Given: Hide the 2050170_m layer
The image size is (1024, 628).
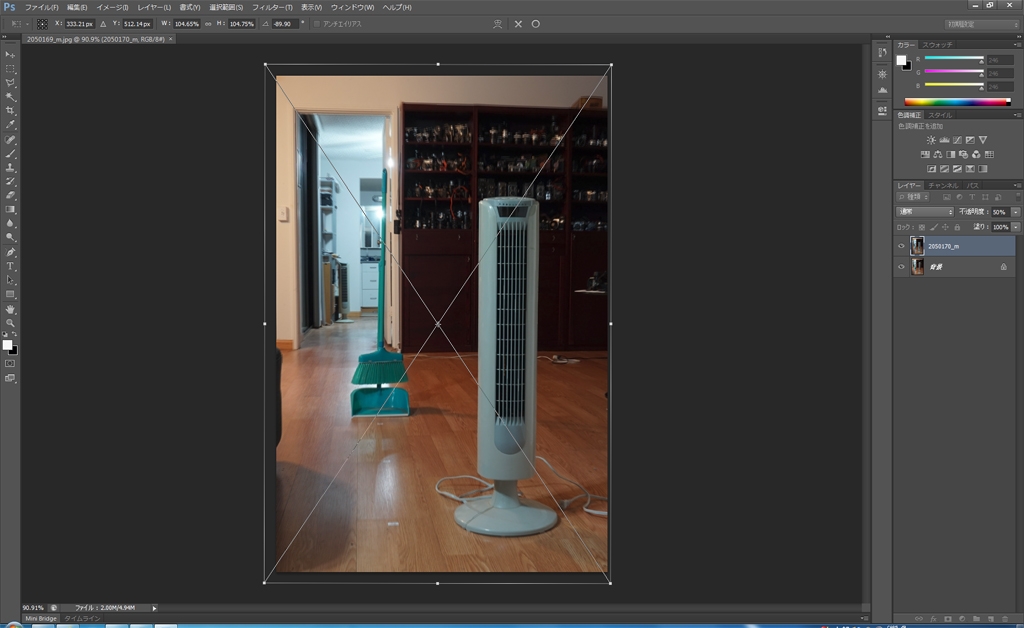Looking at the screenshot, I should [901, 246].
